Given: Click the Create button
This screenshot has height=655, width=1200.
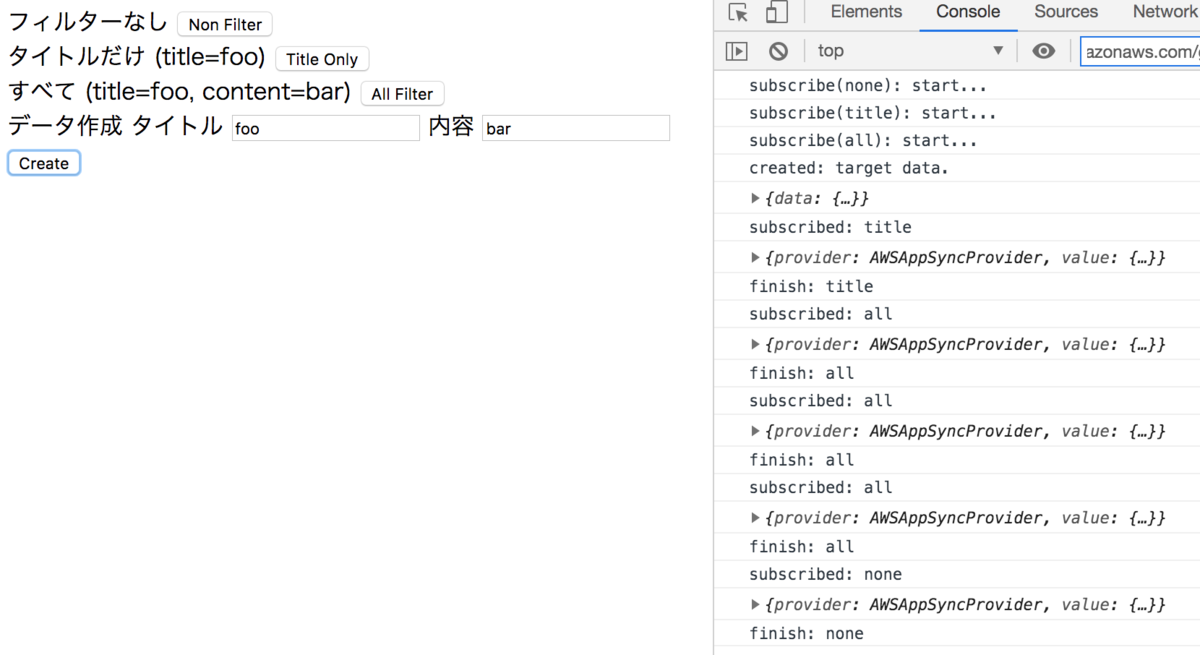Looking at the screenshot, I should tap(44, 163).
